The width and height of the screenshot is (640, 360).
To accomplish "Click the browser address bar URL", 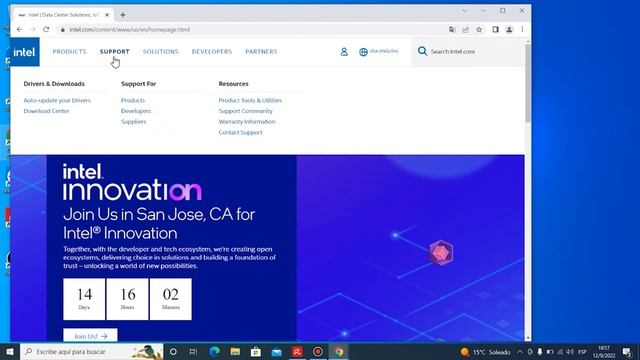I will click(129, 29).
